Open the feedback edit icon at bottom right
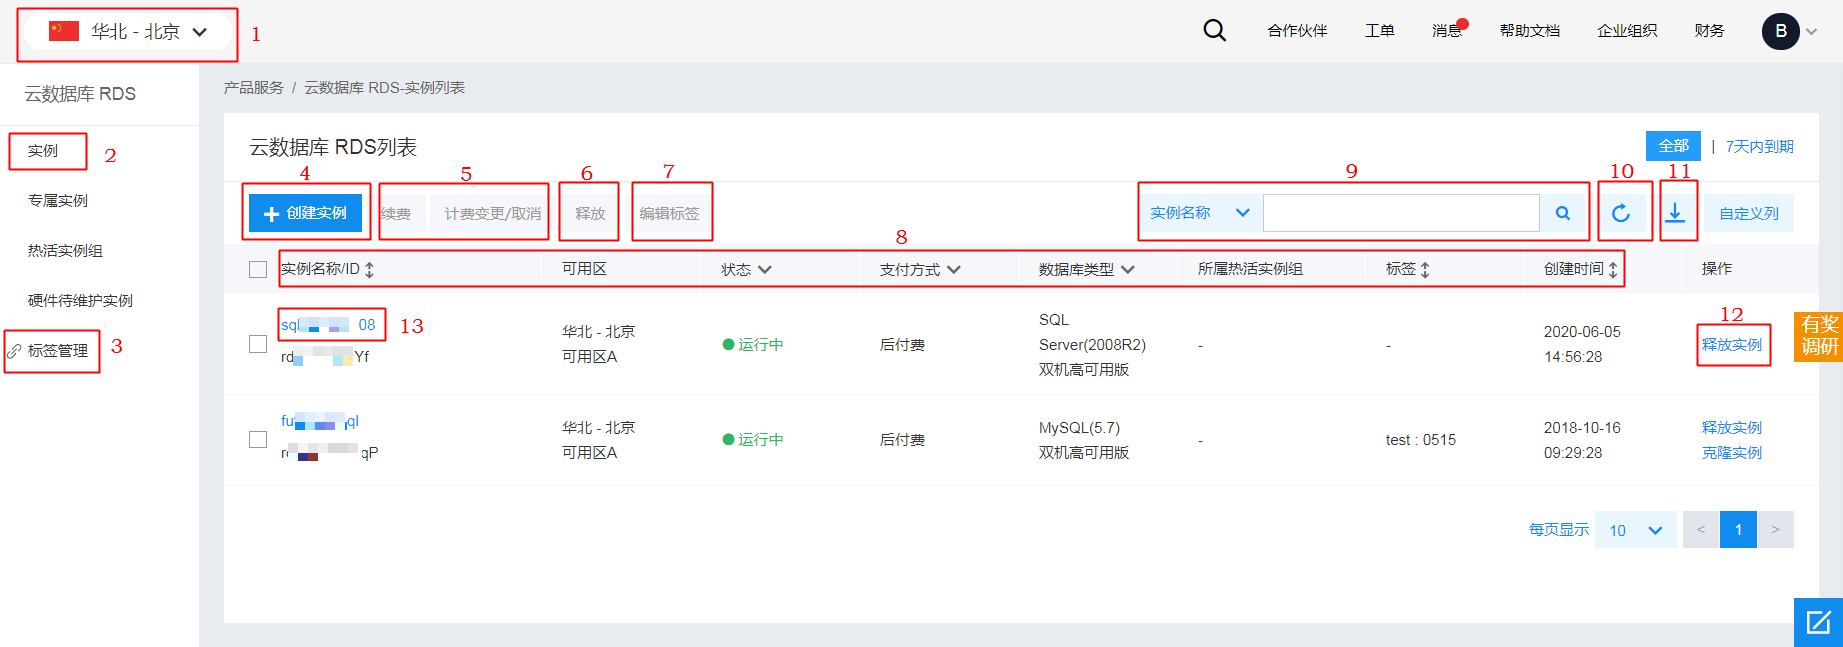The image size is (1843, 647). [1818, 622]
